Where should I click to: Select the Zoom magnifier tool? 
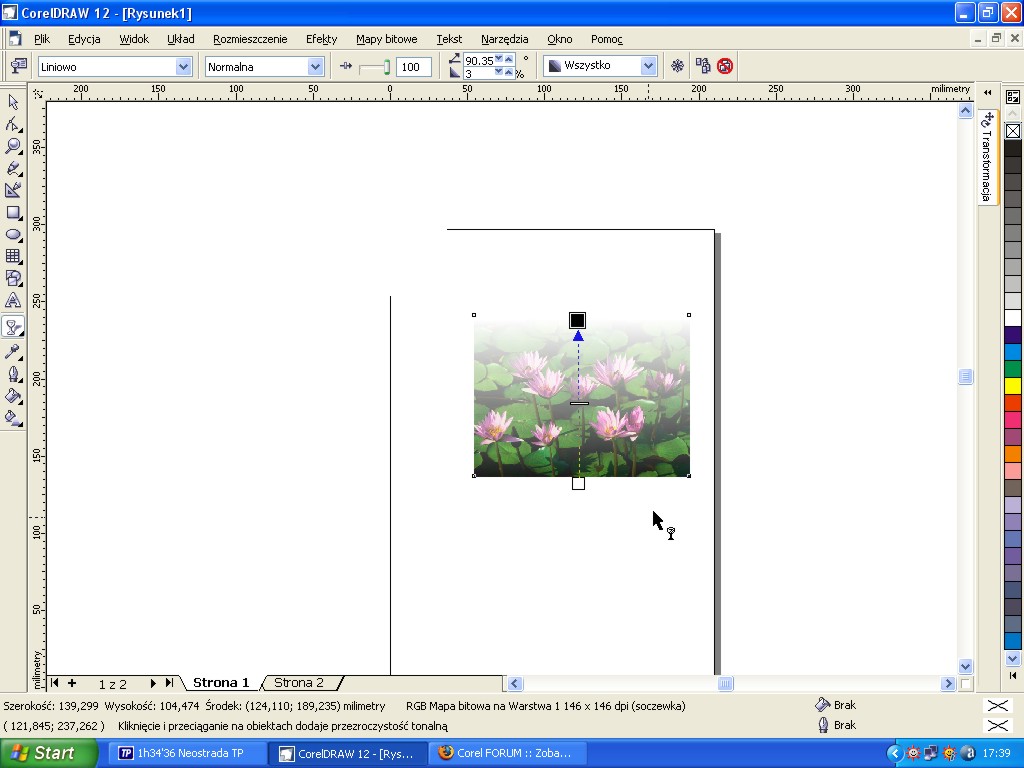click(13, 146)
